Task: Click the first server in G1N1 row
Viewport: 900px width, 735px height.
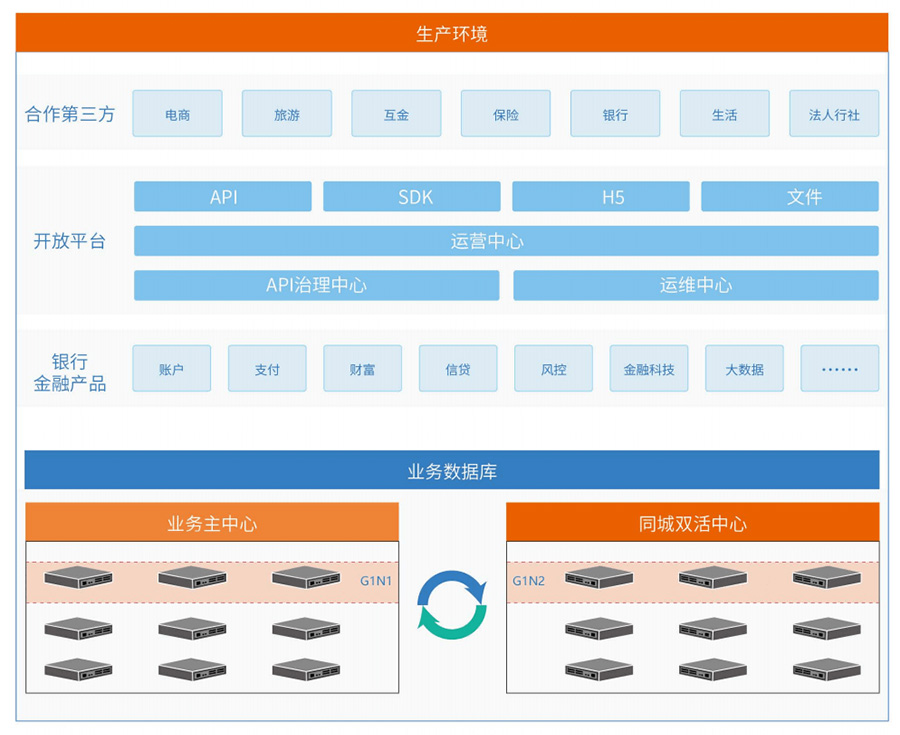Action: pyautogui.click(x=79, y=577)
